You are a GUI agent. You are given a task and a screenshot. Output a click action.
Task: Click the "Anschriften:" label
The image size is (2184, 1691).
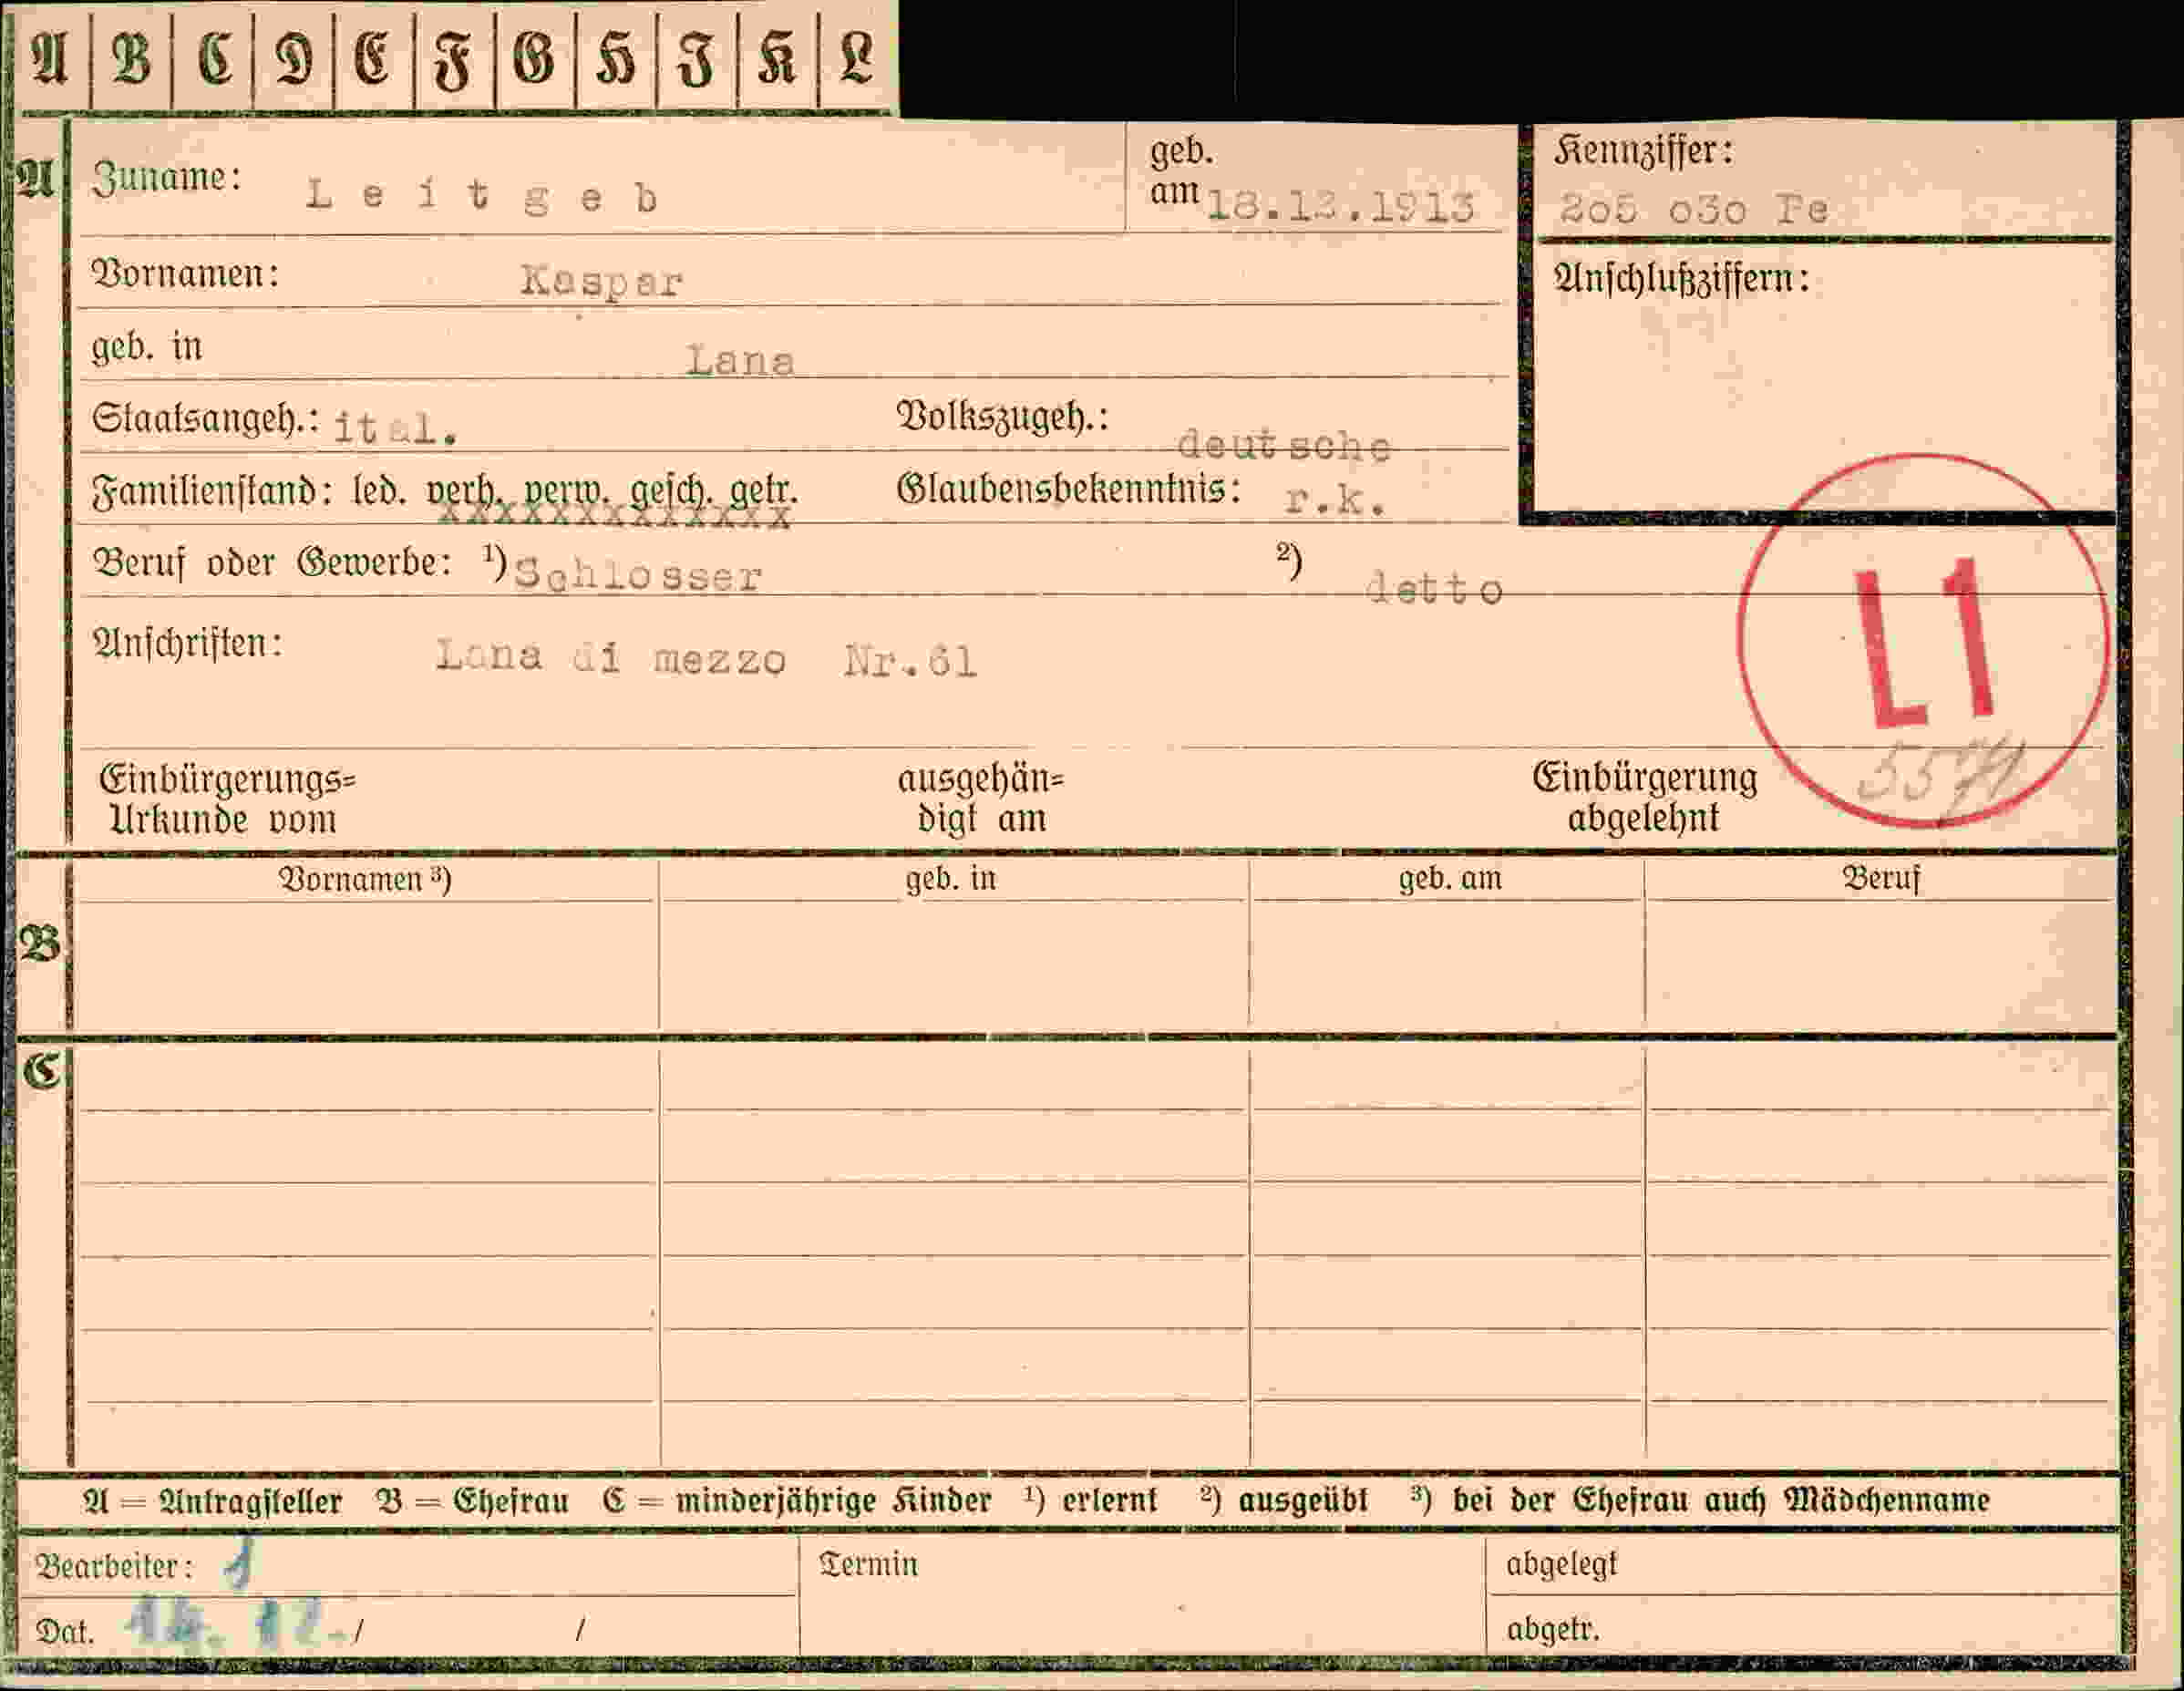click(187, 643)
